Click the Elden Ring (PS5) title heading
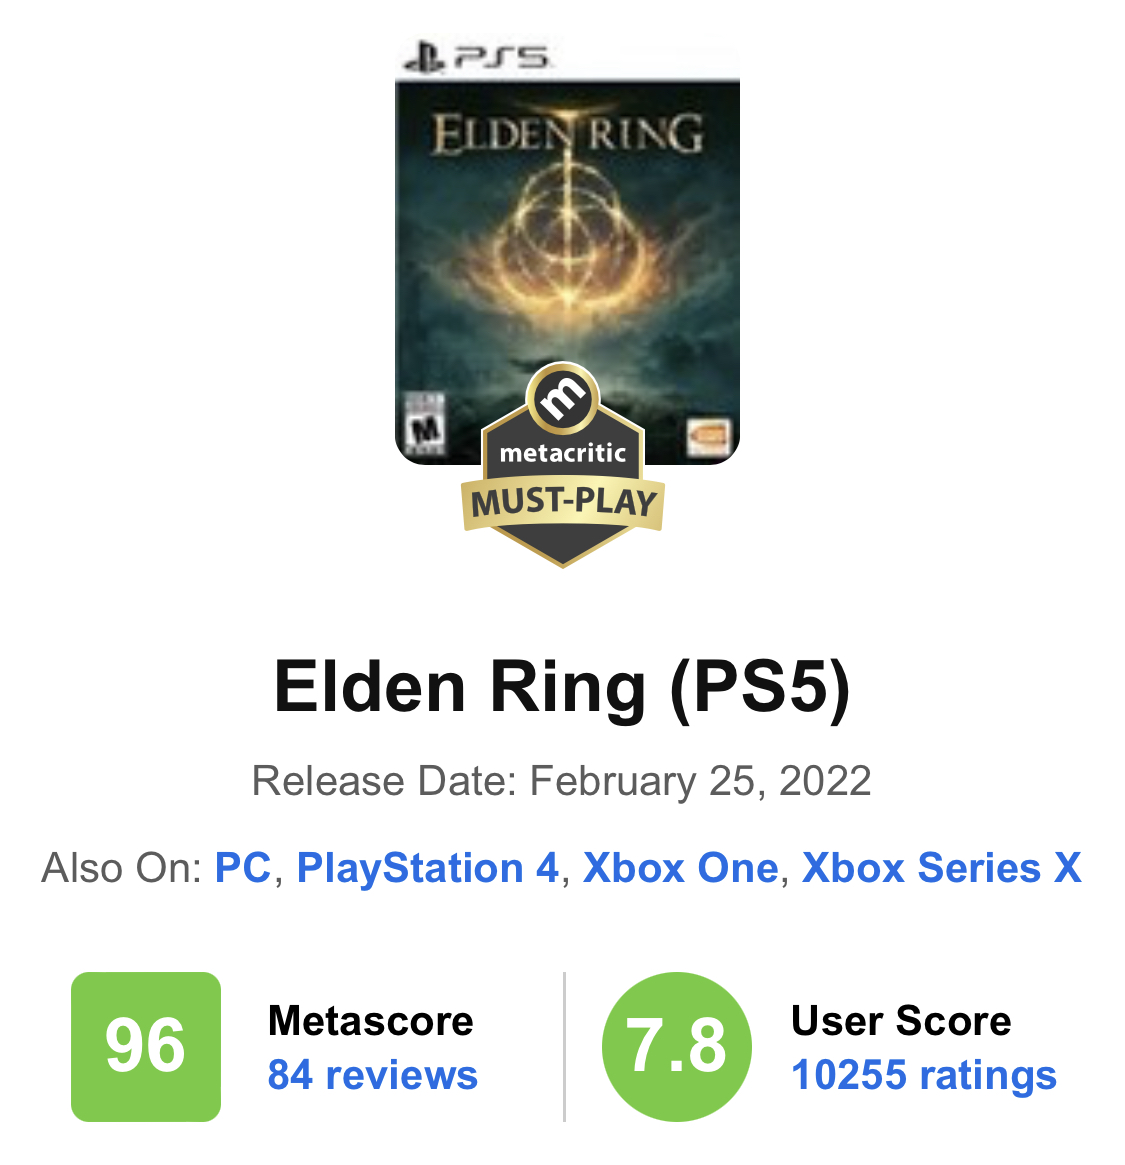Viewport: 1125px width, 1165px height. pos(562,688)
